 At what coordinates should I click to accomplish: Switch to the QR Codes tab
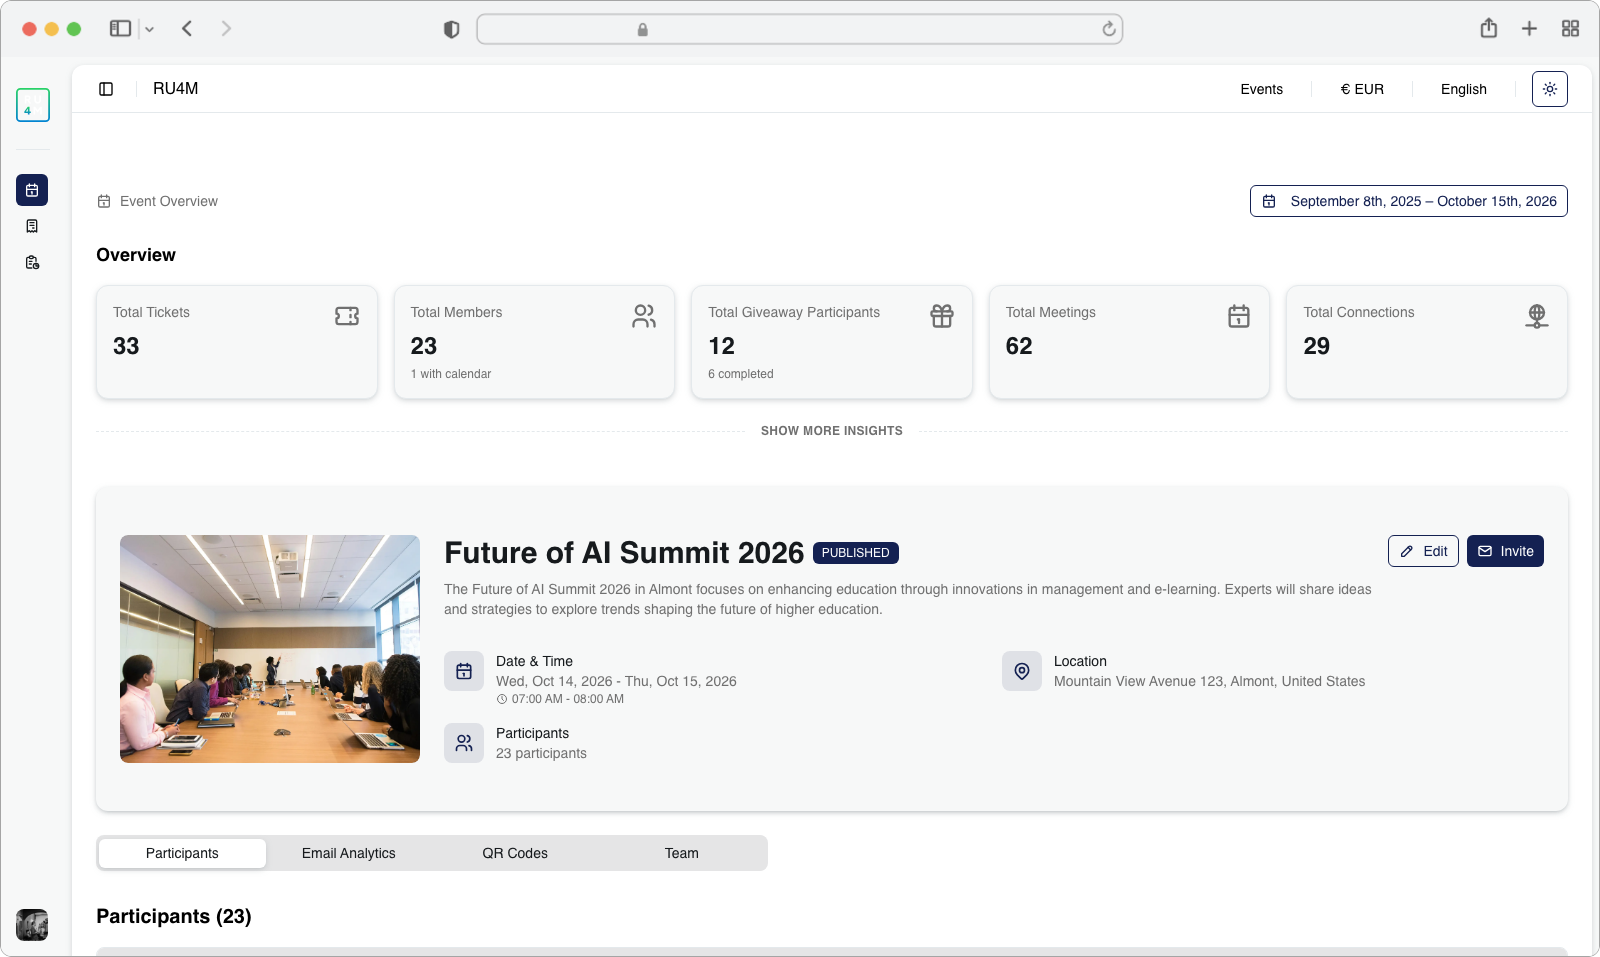point(515,853)
